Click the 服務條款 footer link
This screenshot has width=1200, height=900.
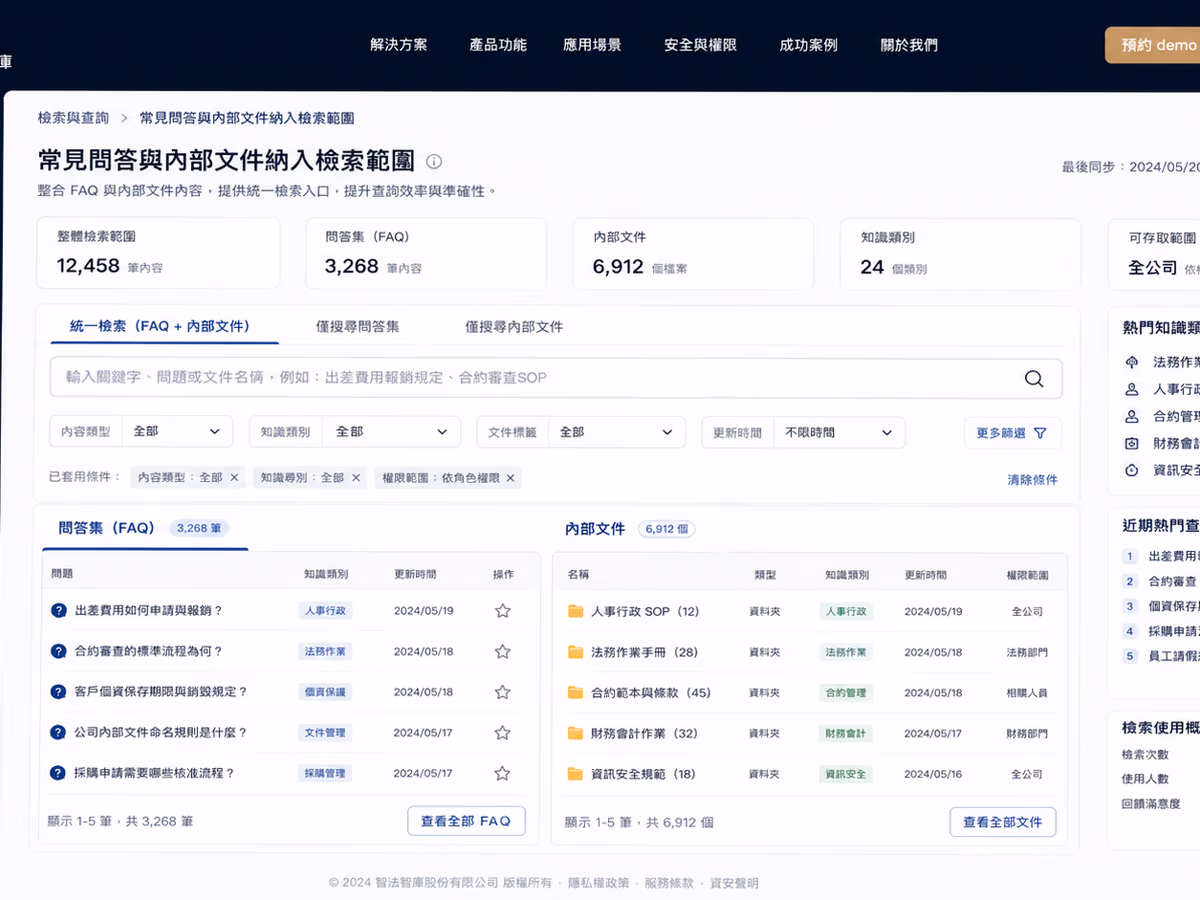pos(669,883)
